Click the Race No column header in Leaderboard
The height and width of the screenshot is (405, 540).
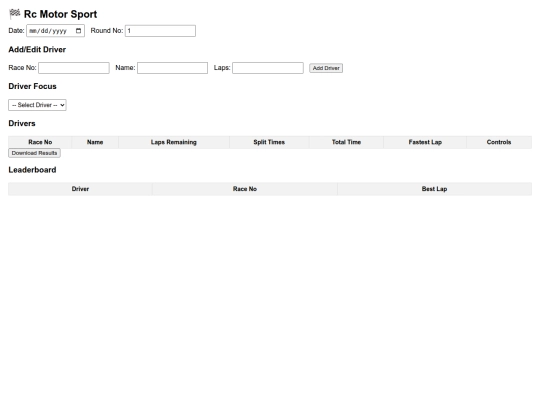pos(245,189)
